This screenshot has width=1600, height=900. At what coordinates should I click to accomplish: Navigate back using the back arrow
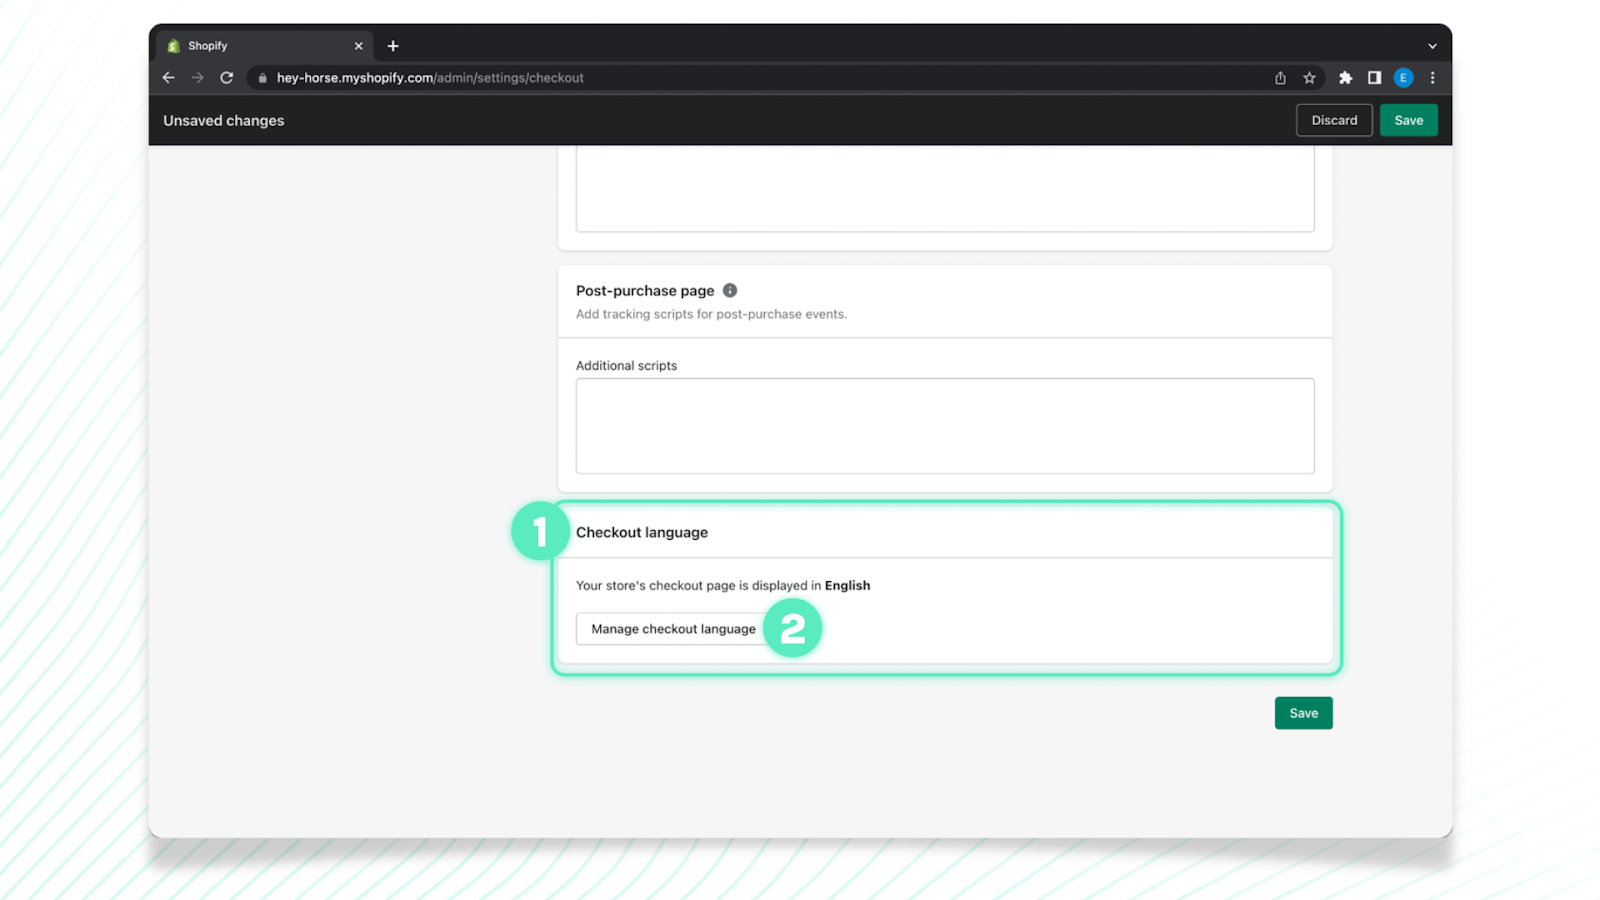pos(168,77)
